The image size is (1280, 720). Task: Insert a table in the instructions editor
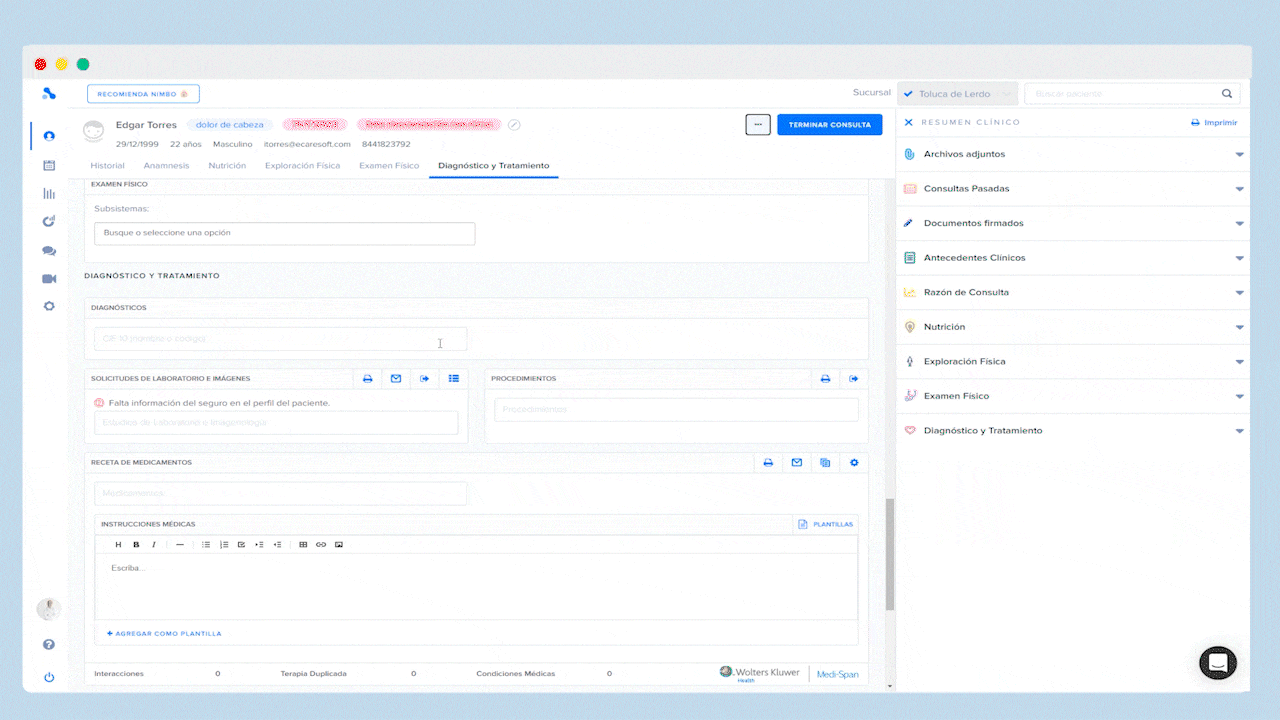303,545
